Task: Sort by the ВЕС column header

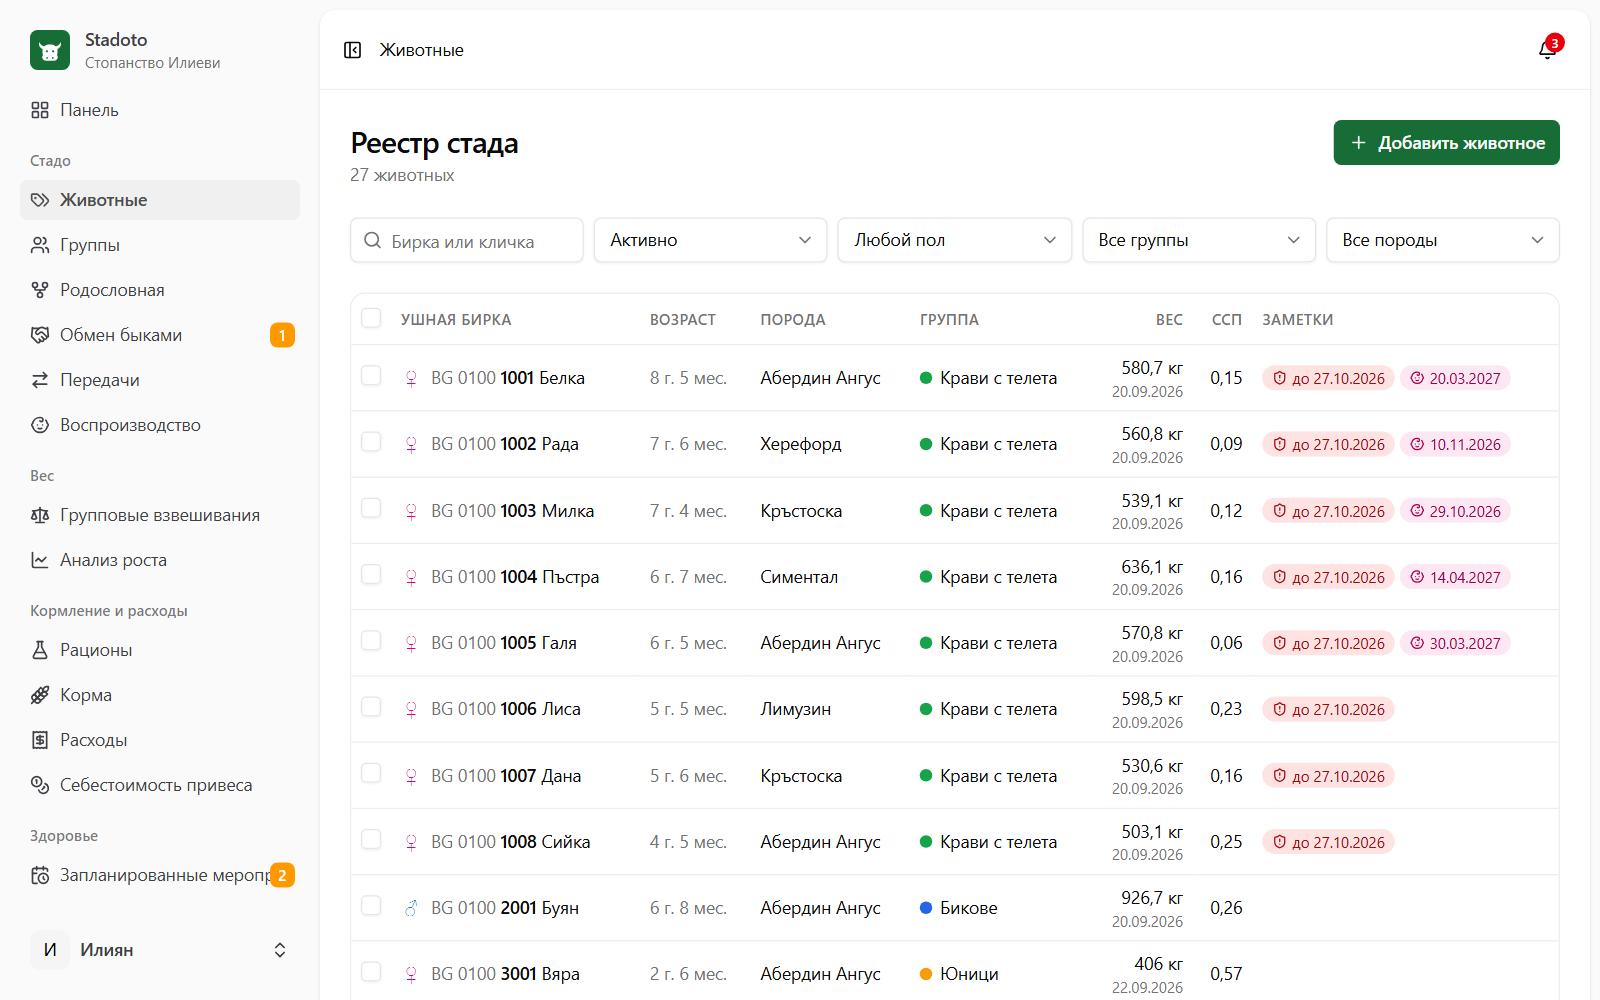Action: pyautogui.click(x=1169, y=320)
